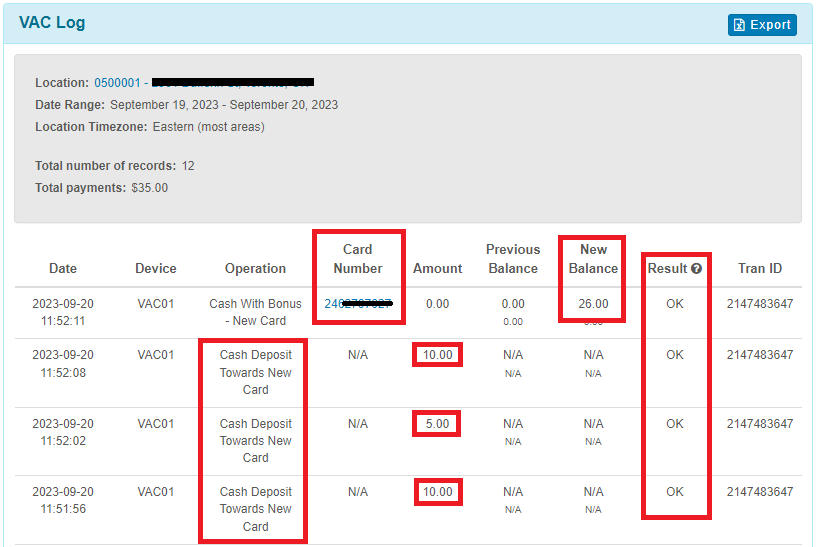Select the 26.00 new balance value
817x547 pixels.
(593, 303)
